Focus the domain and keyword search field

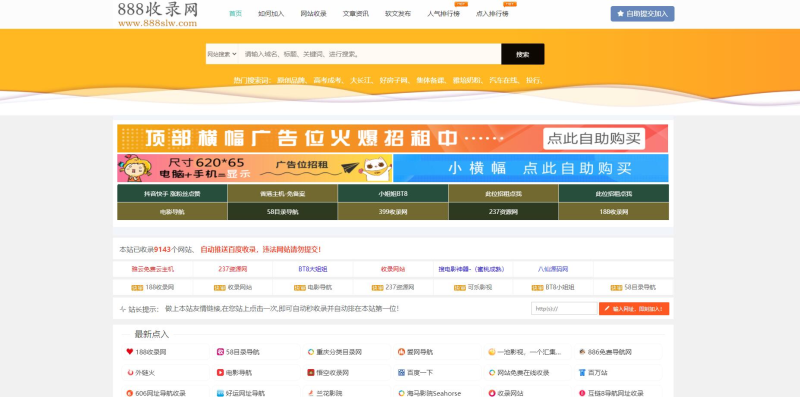pyautogui.click(x=369, y=54)
